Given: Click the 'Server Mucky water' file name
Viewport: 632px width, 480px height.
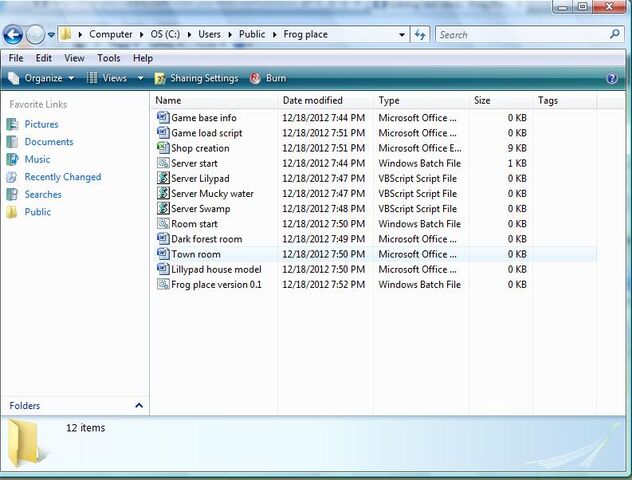Looking at the screenshot, I should click(212, 194).
